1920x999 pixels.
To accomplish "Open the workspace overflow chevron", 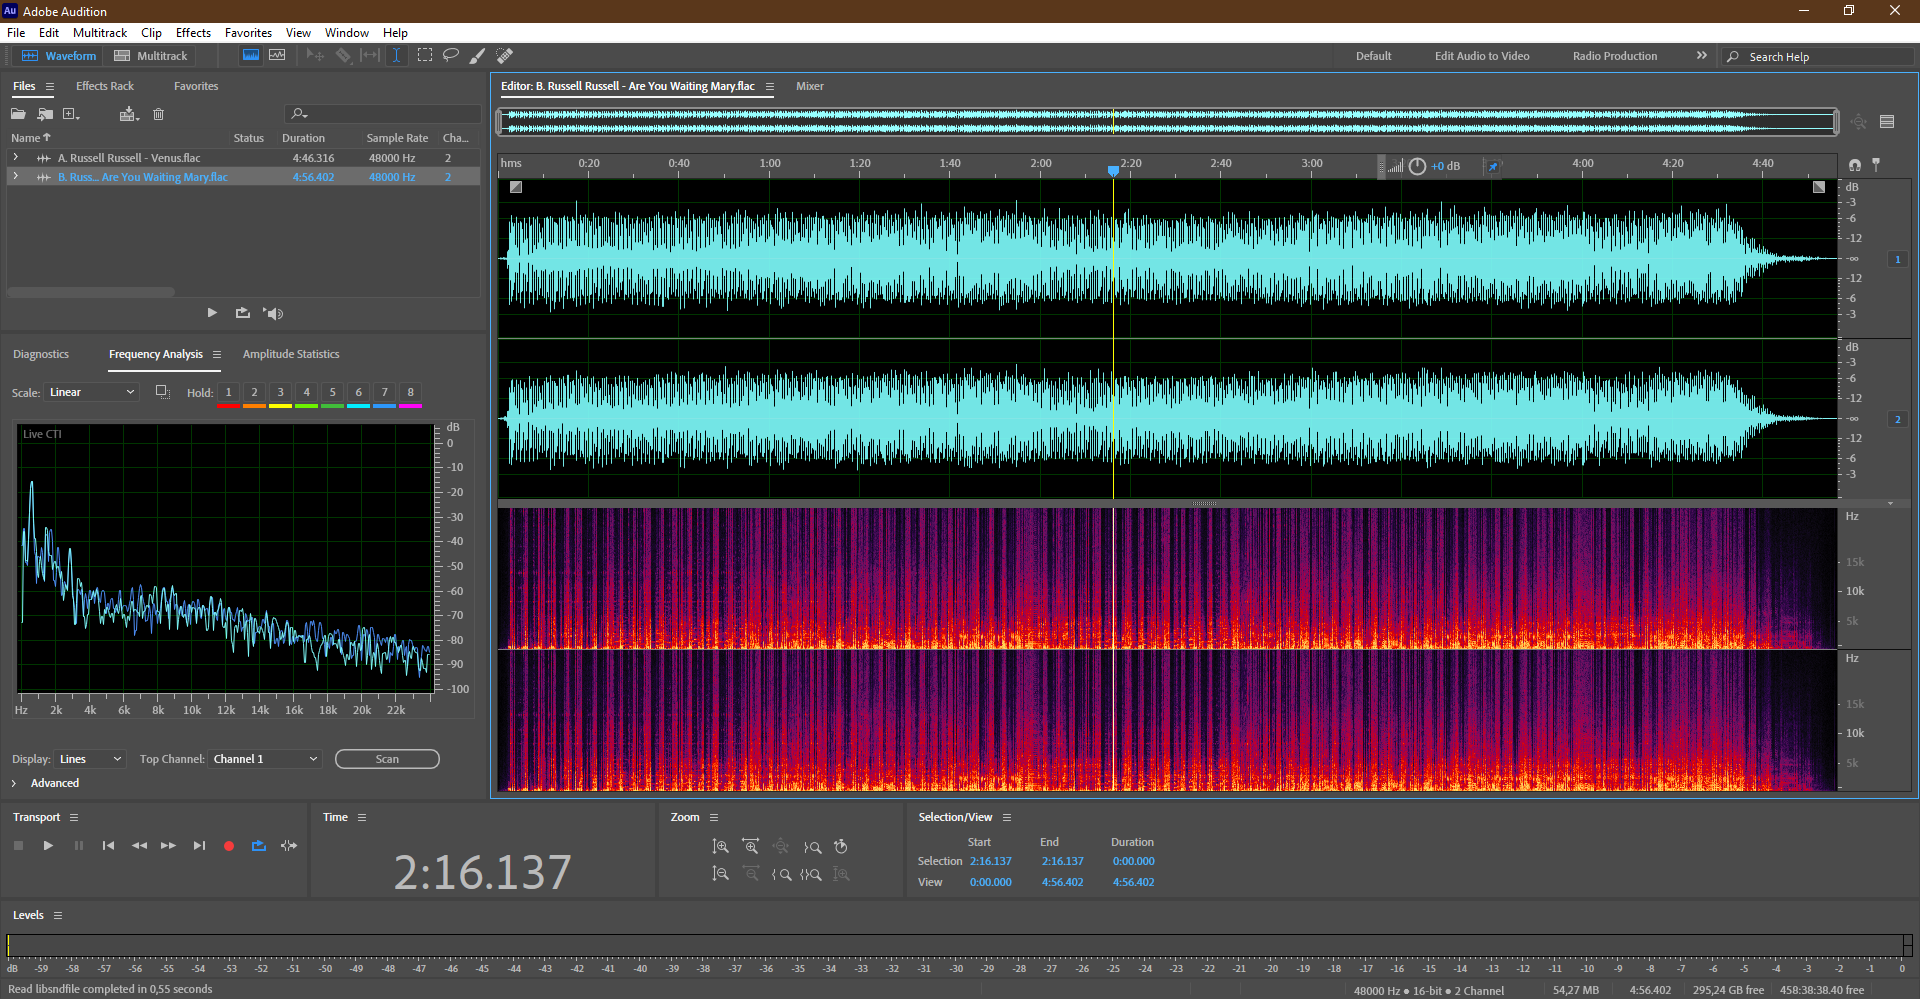I will pyautogui.click(x=1702, y=56).
